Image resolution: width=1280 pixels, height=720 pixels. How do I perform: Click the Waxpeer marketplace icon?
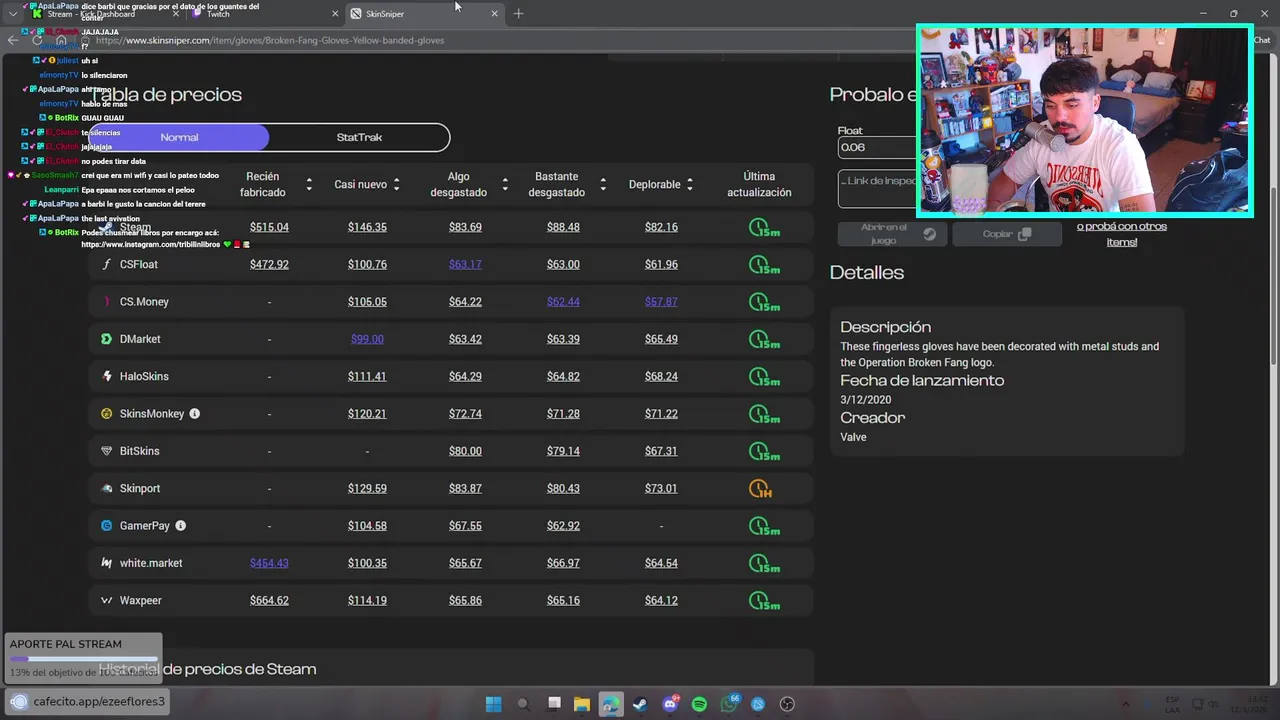(107, 600)
